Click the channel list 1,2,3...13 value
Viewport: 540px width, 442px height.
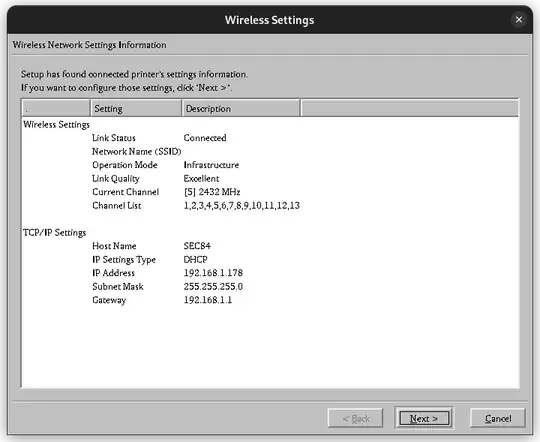[241, 205]
